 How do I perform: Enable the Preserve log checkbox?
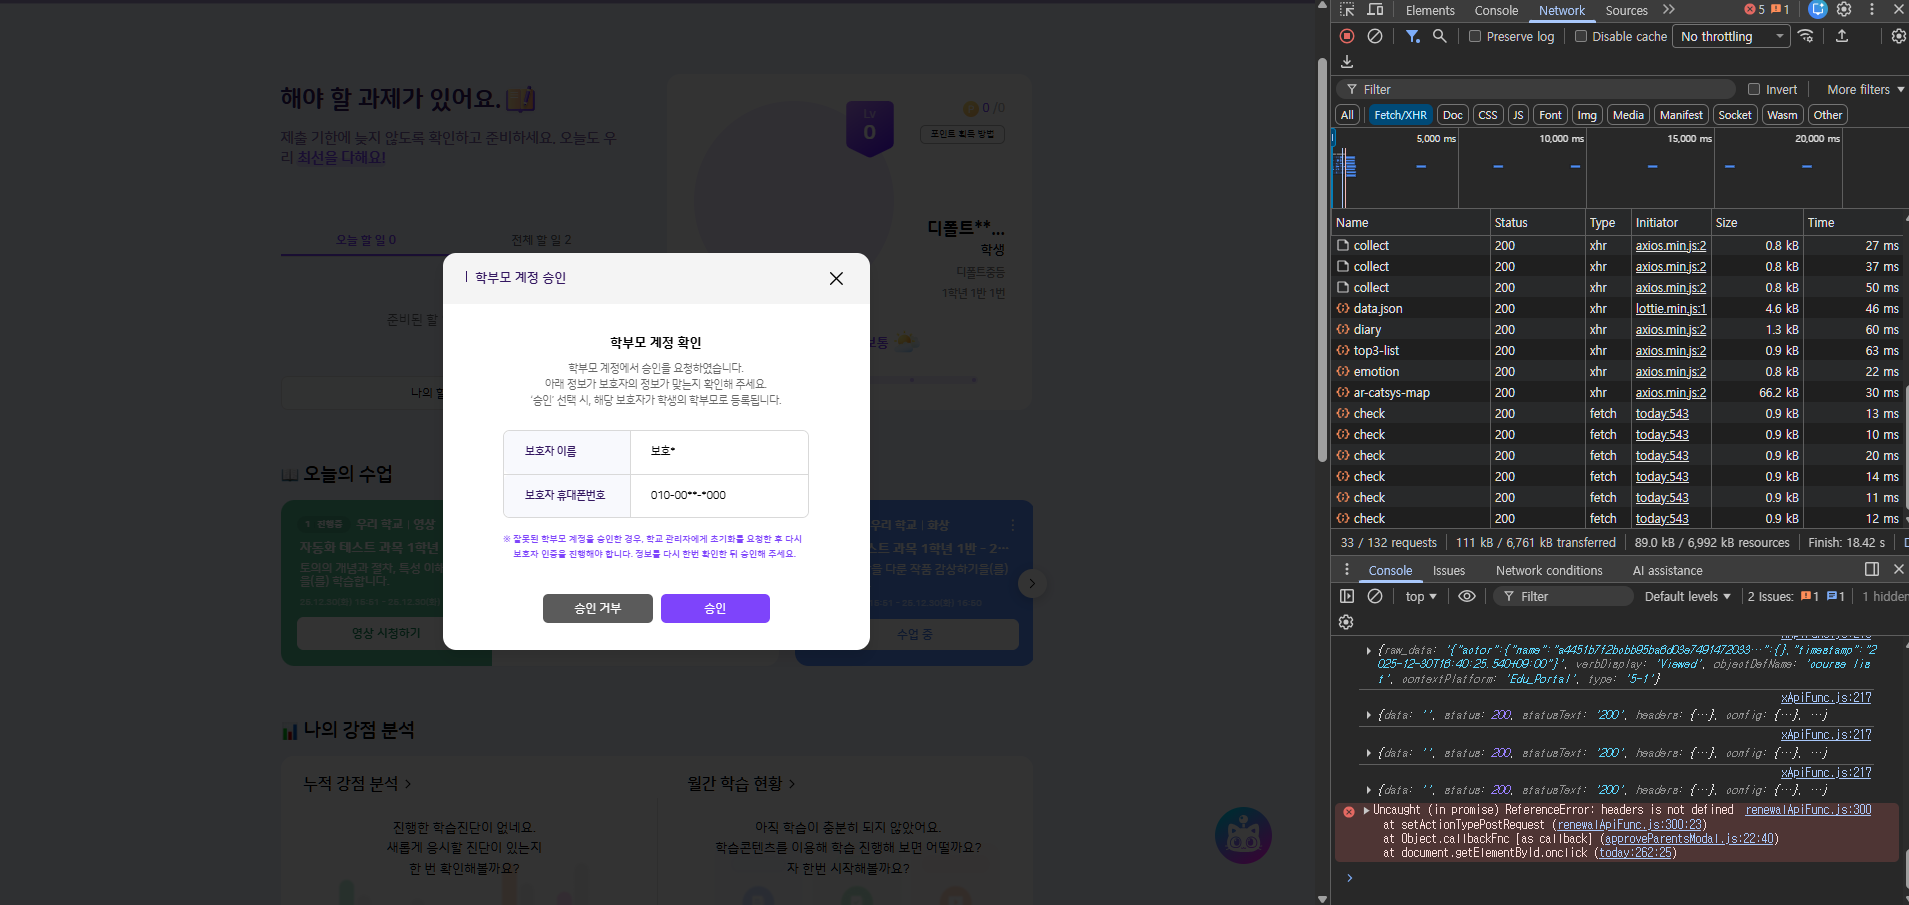click(1475, 36)
